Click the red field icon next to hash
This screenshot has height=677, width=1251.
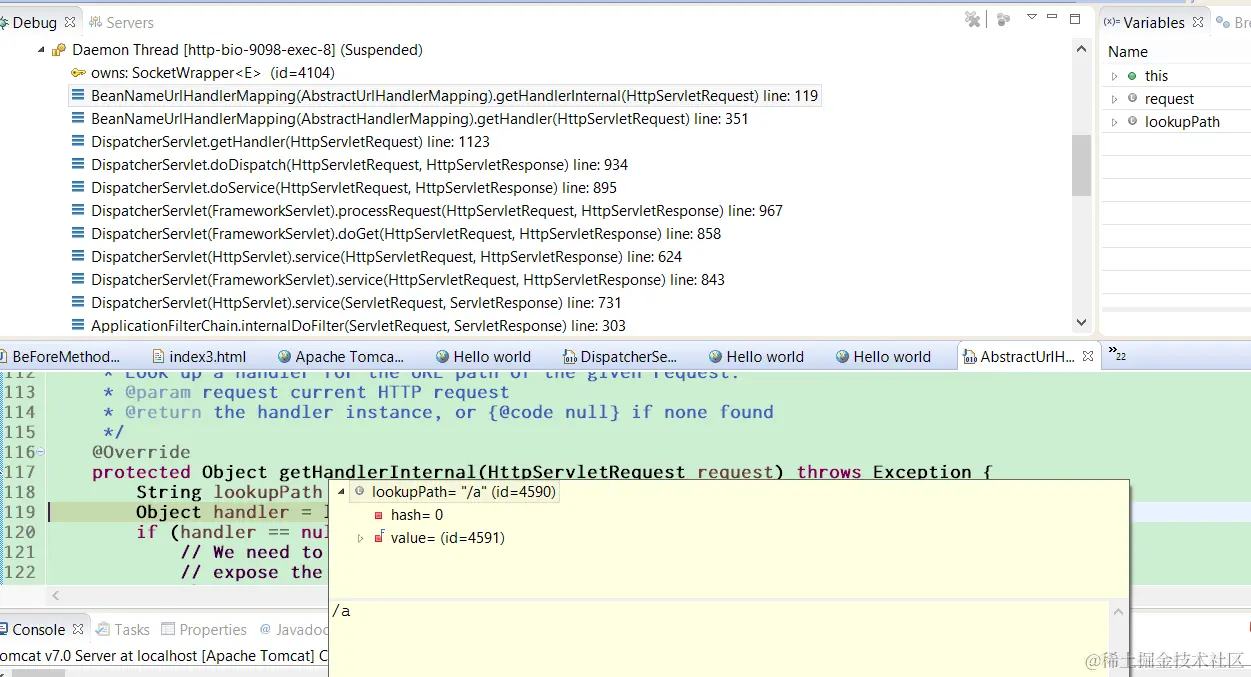379,515
